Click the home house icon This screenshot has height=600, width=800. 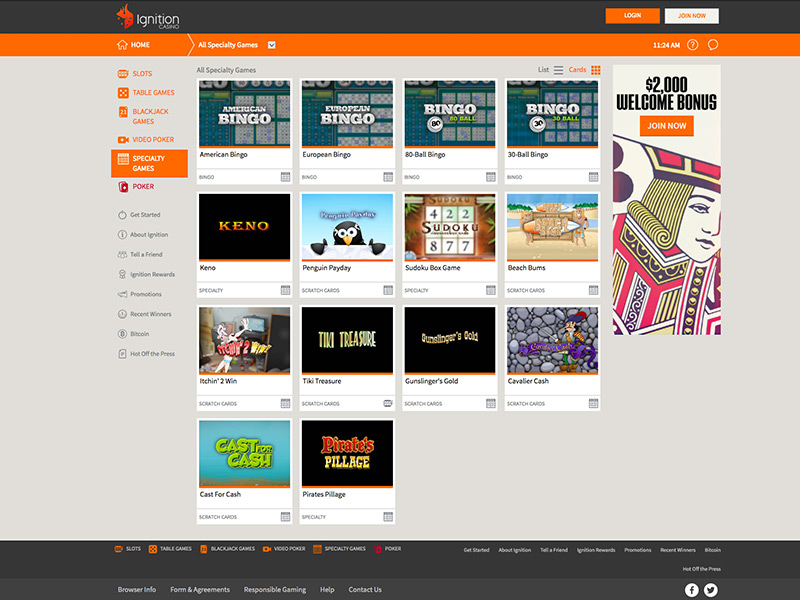[x=122, y=45]
